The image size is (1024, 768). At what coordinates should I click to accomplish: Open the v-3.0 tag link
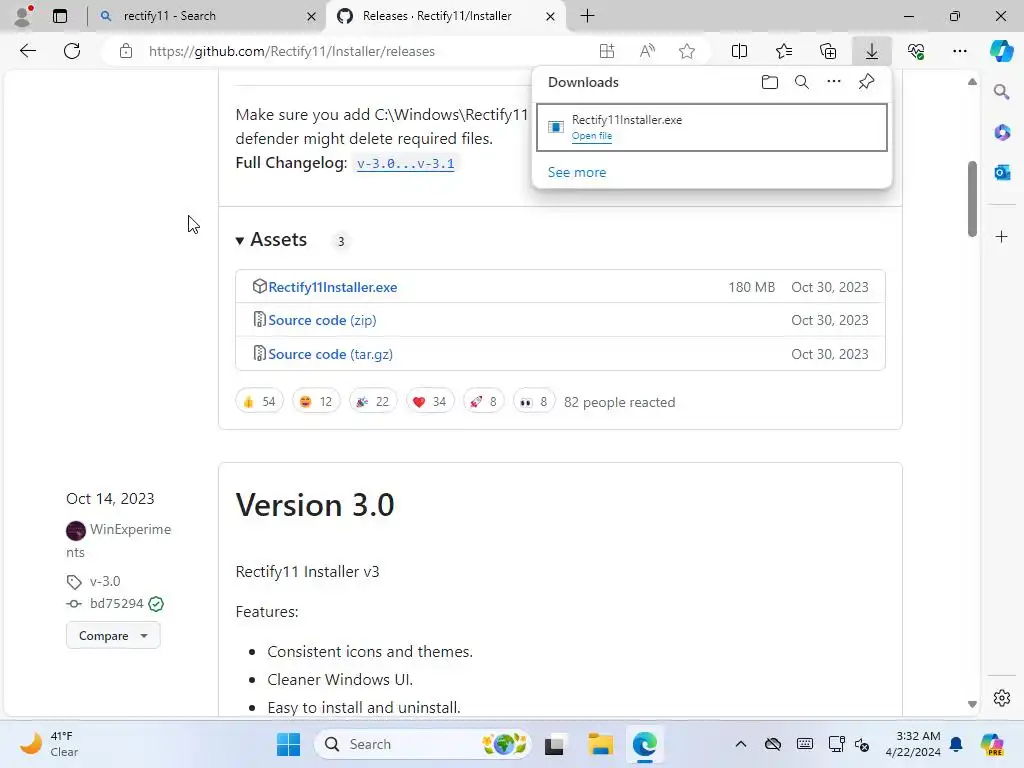click(105, 581)
